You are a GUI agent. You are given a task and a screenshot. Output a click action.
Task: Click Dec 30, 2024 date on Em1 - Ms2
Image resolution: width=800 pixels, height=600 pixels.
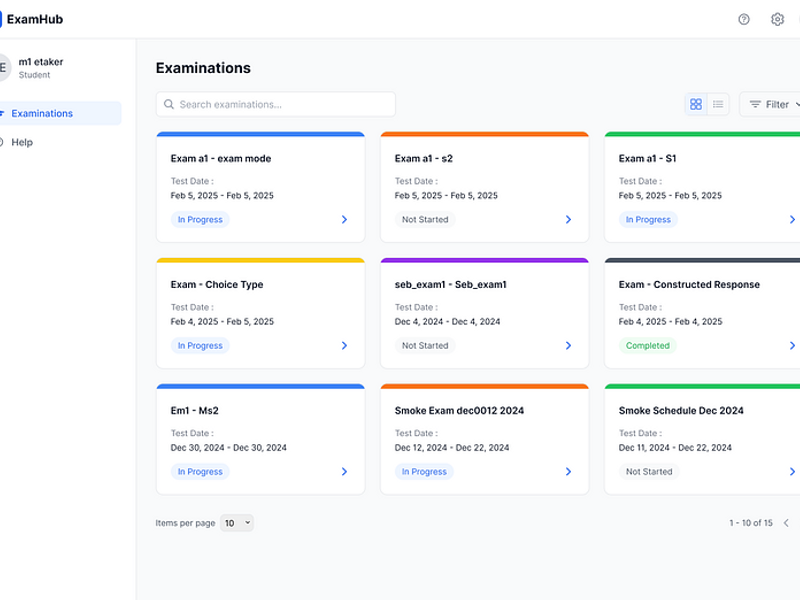tap(229, 447)
